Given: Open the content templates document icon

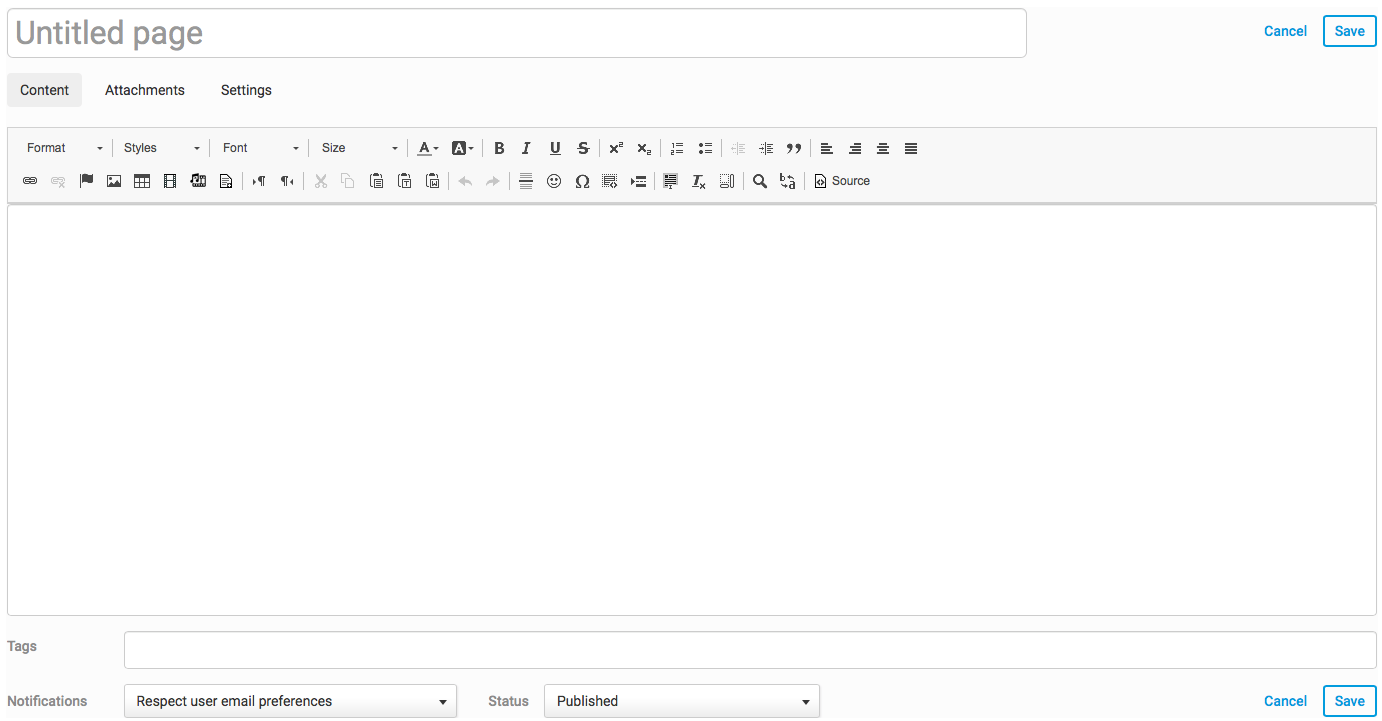Looking at the screenshot, I should (x=226, y=181).
